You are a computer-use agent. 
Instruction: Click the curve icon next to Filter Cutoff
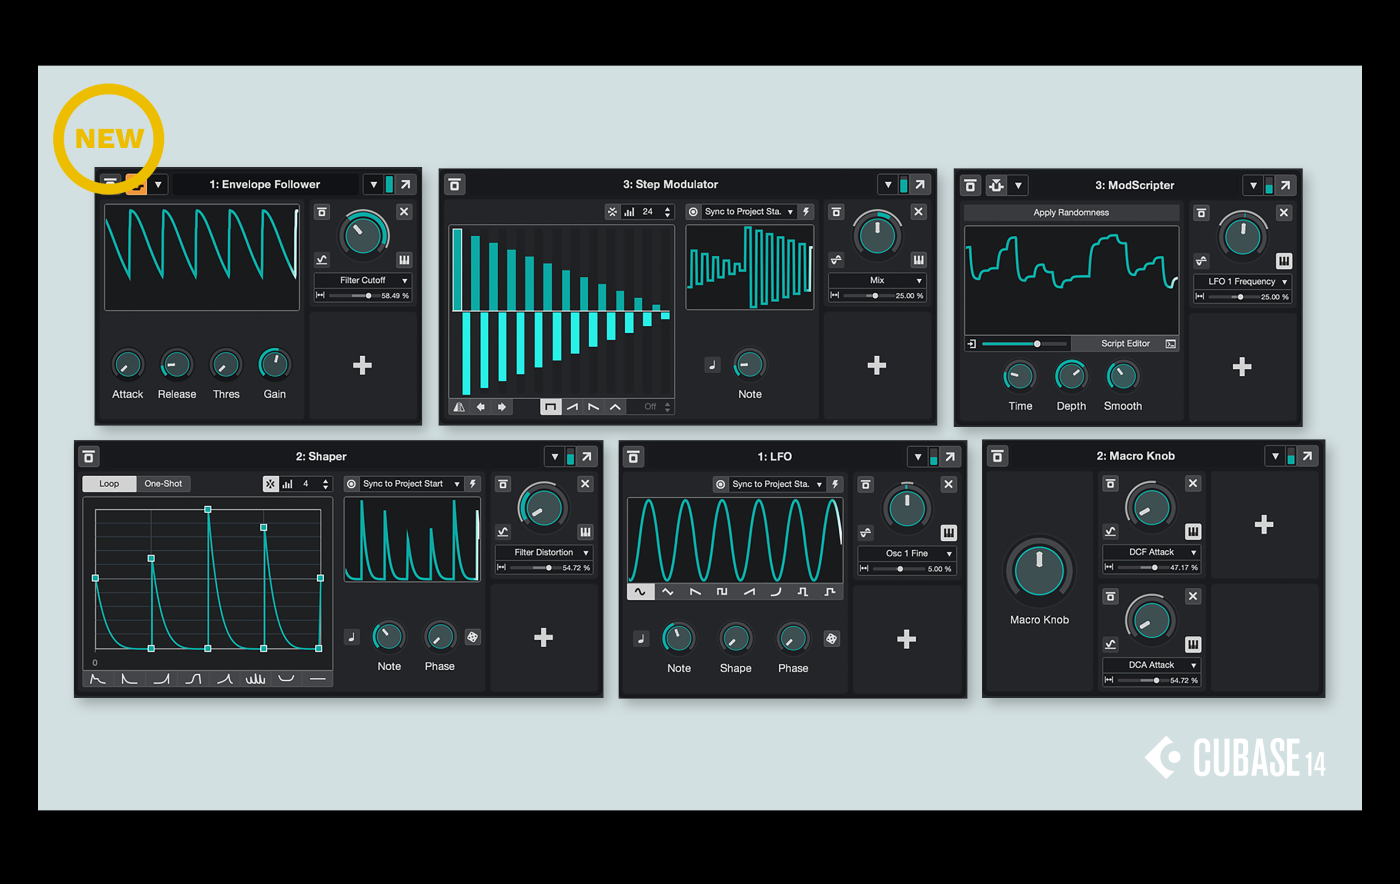[322, 260]
